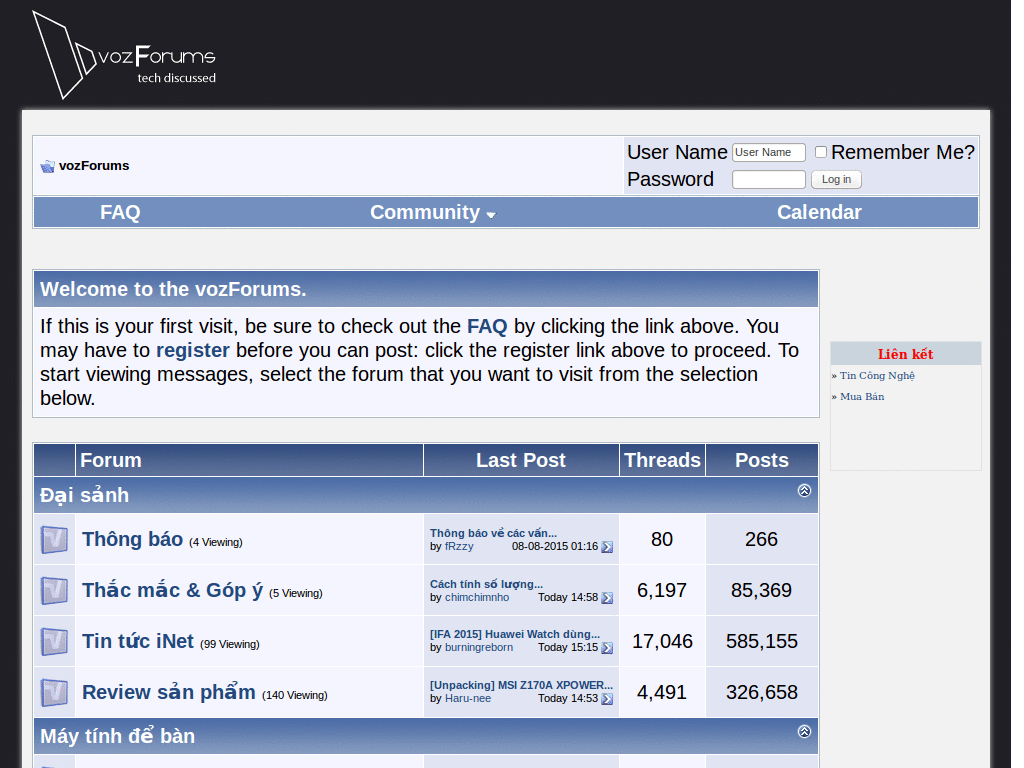This screenshot has width=1024, height=768.
Task: Click thread count 17,046
Action: (x=662, y=641)
